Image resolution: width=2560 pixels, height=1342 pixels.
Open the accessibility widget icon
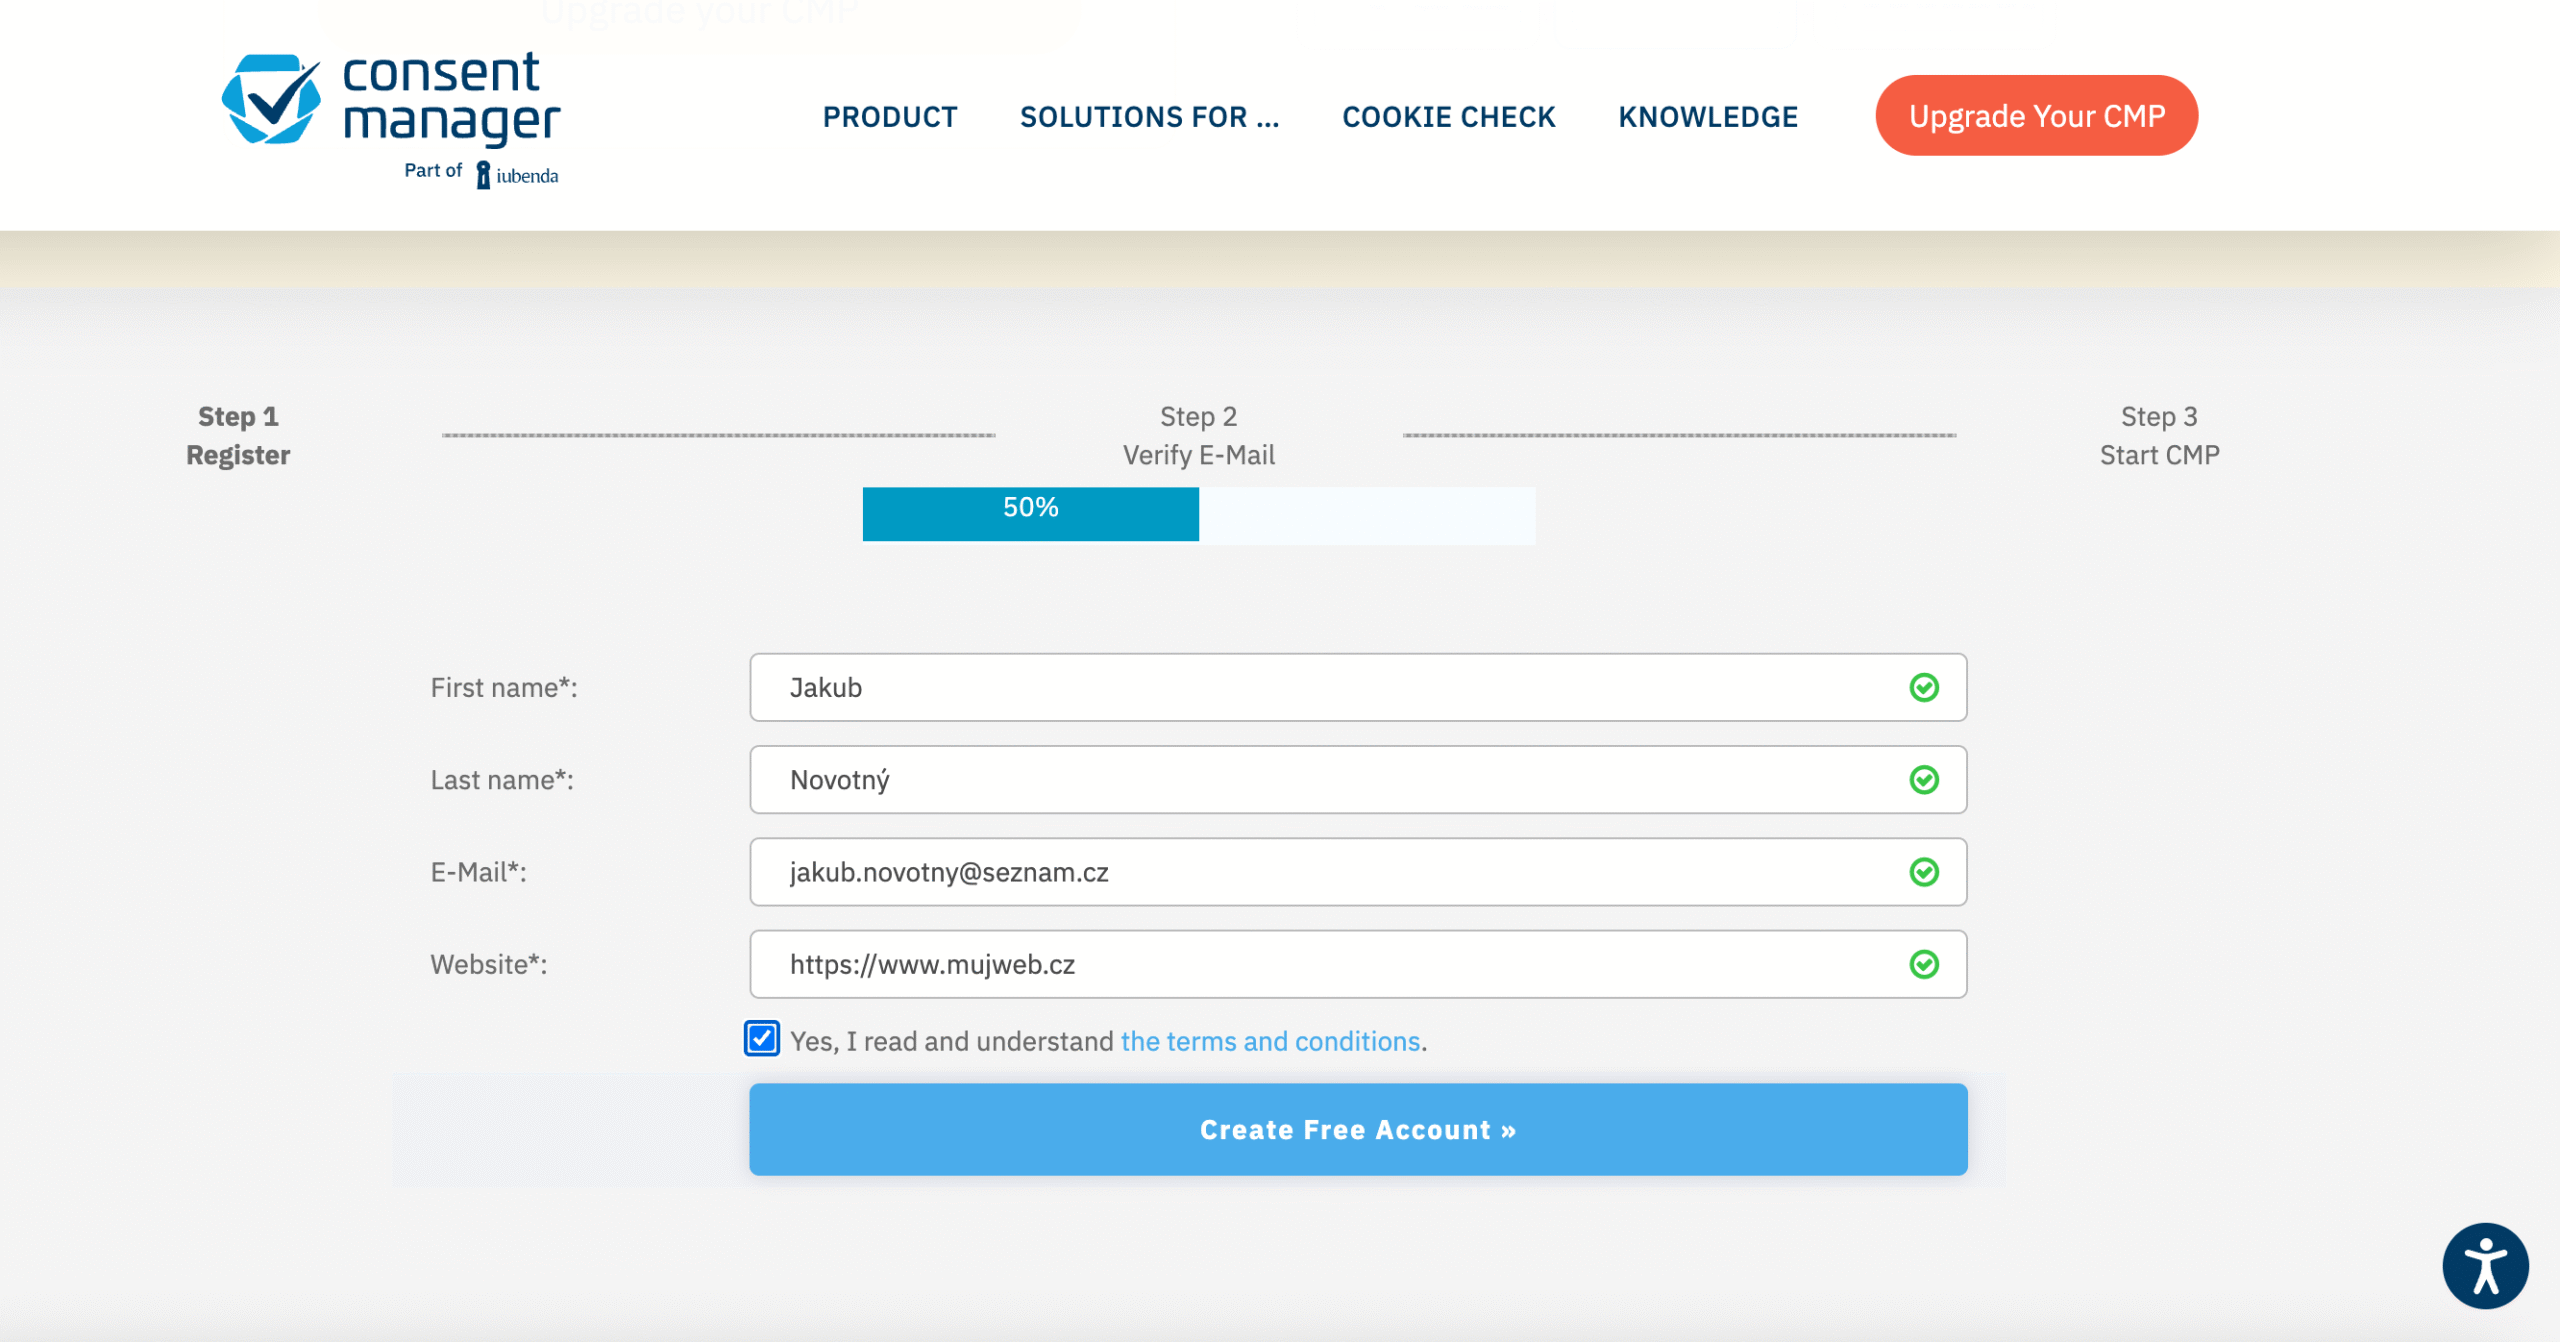click(2485, 1265)
